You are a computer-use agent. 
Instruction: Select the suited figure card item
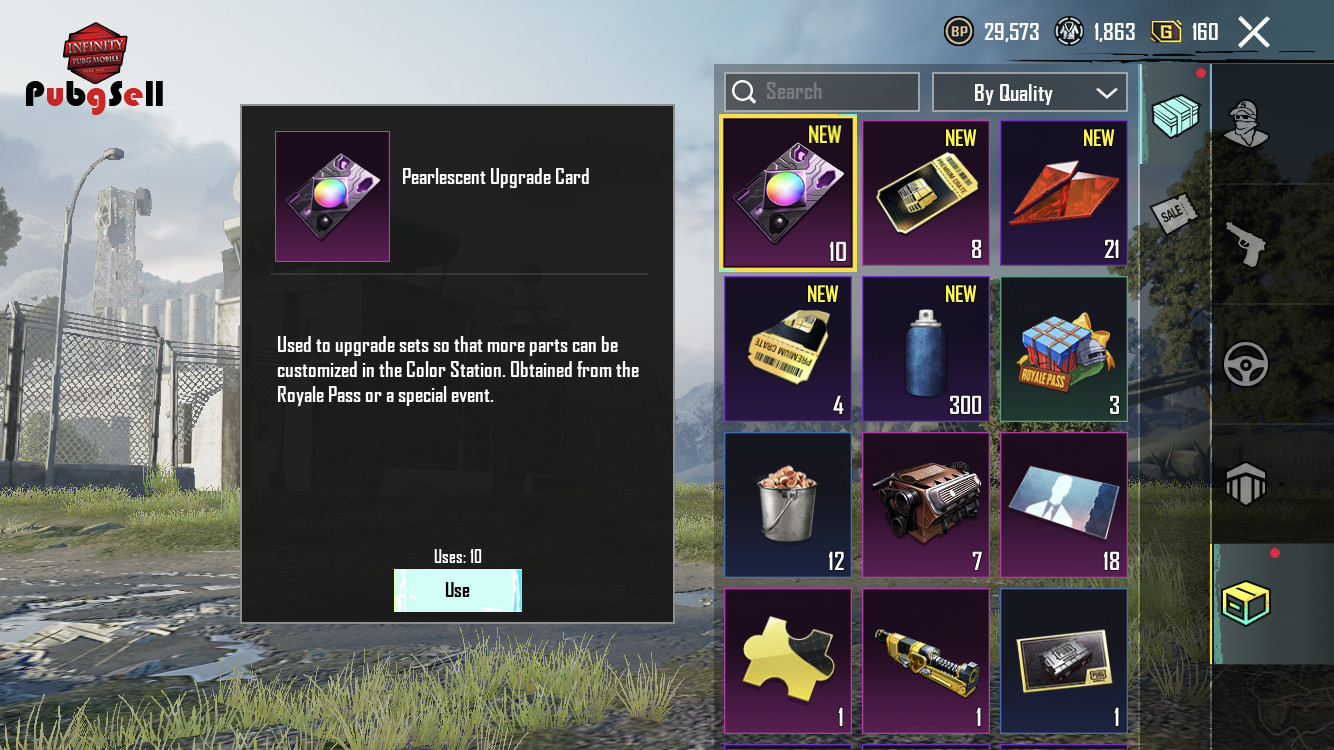[x=1064, y=505]
